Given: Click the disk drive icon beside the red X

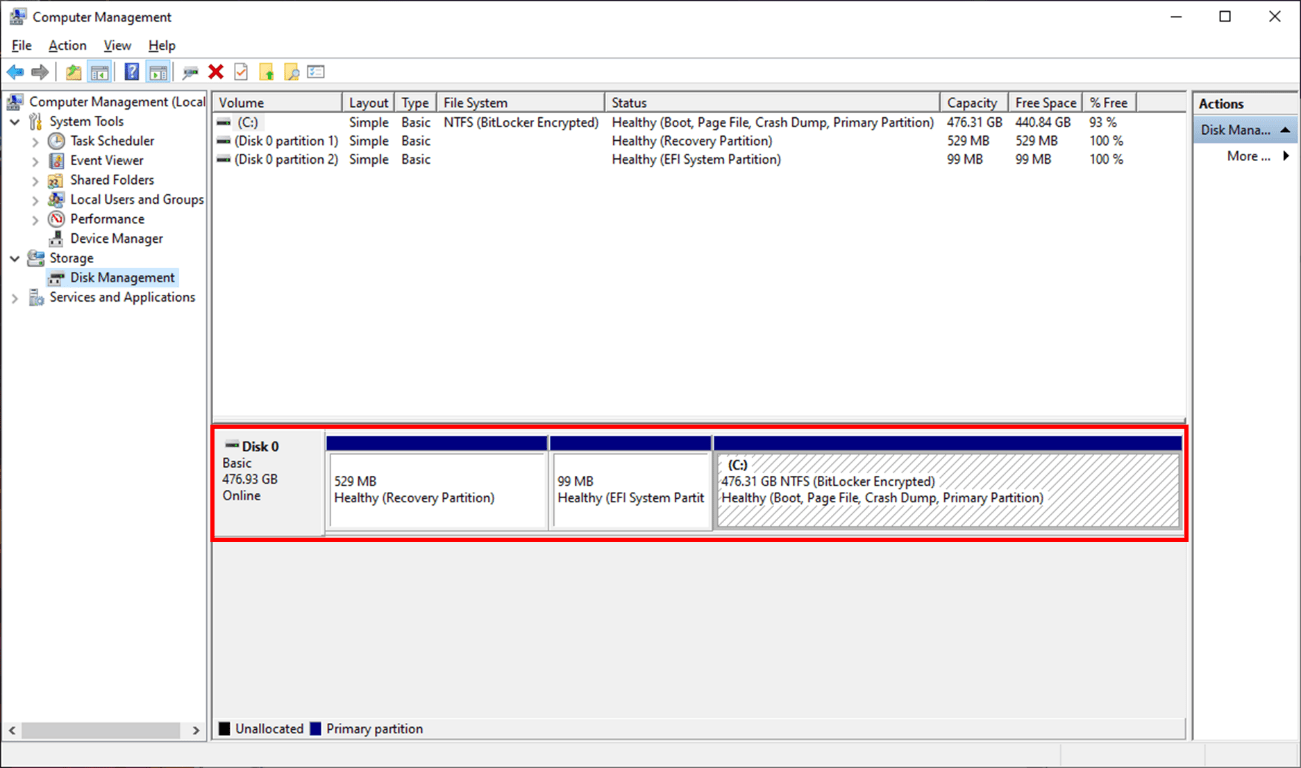Looking at the screenshot, I should click(x=190, y=72).
